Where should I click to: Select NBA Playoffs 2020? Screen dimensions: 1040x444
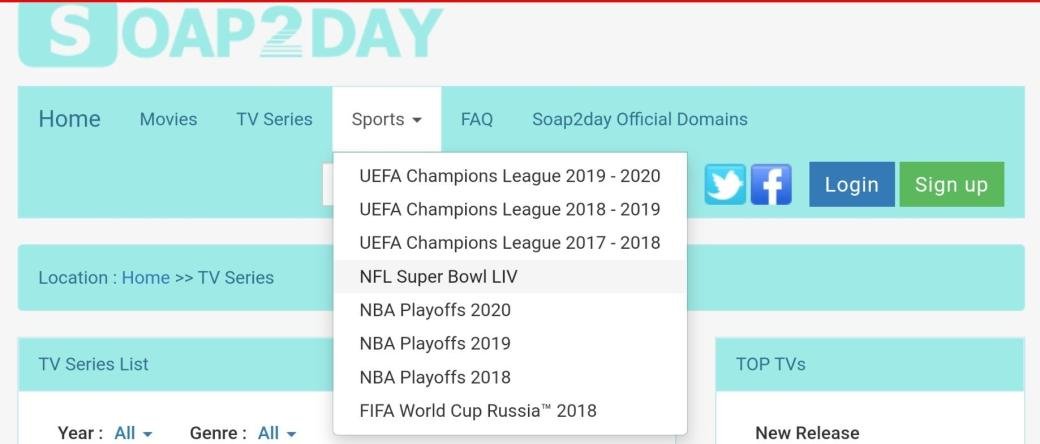click(435, 310)
